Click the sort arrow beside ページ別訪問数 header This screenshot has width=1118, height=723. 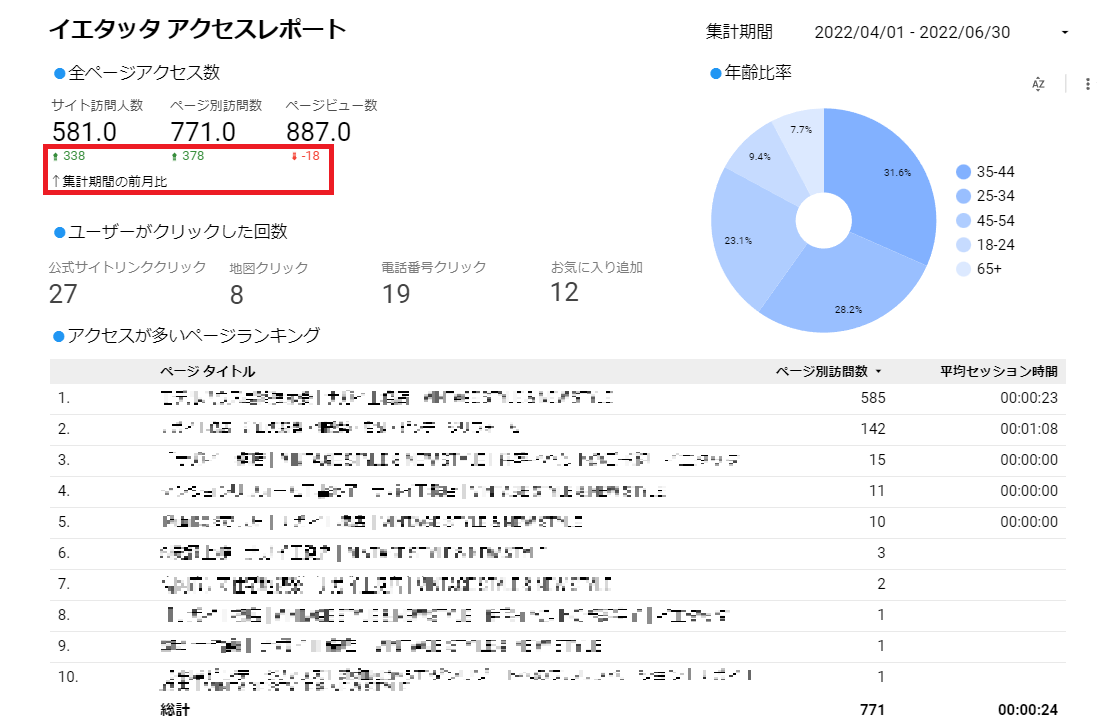[x=879, y=372]
